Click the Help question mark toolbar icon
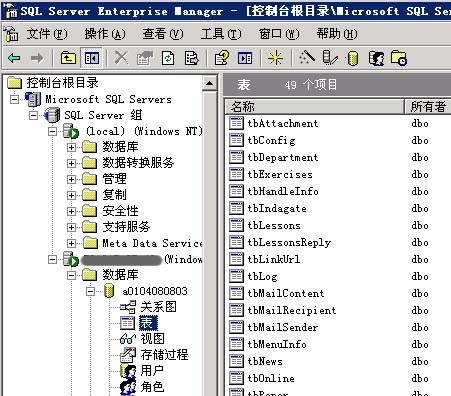The width and height of the screenshot is (451, 396). [x=222, y=58]
